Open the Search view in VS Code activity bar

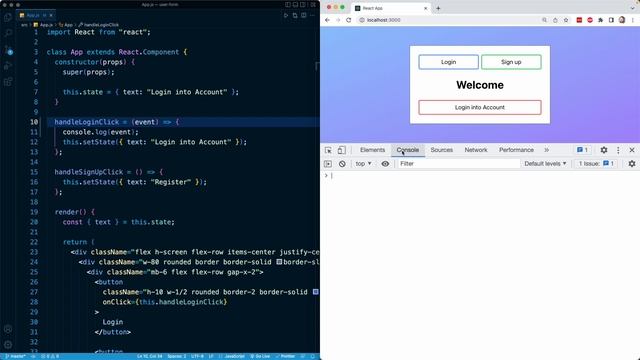[8, 33]
